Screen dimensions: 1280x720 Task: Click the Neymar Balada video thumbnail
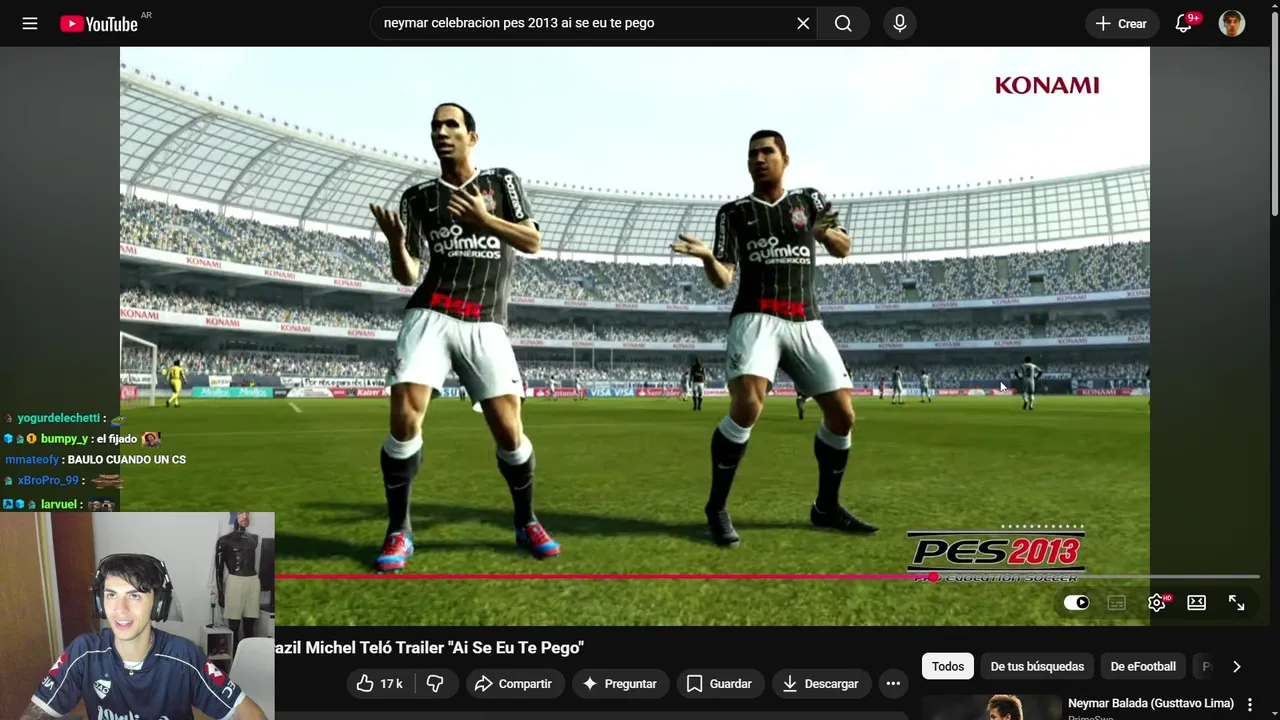pos(991,707)
